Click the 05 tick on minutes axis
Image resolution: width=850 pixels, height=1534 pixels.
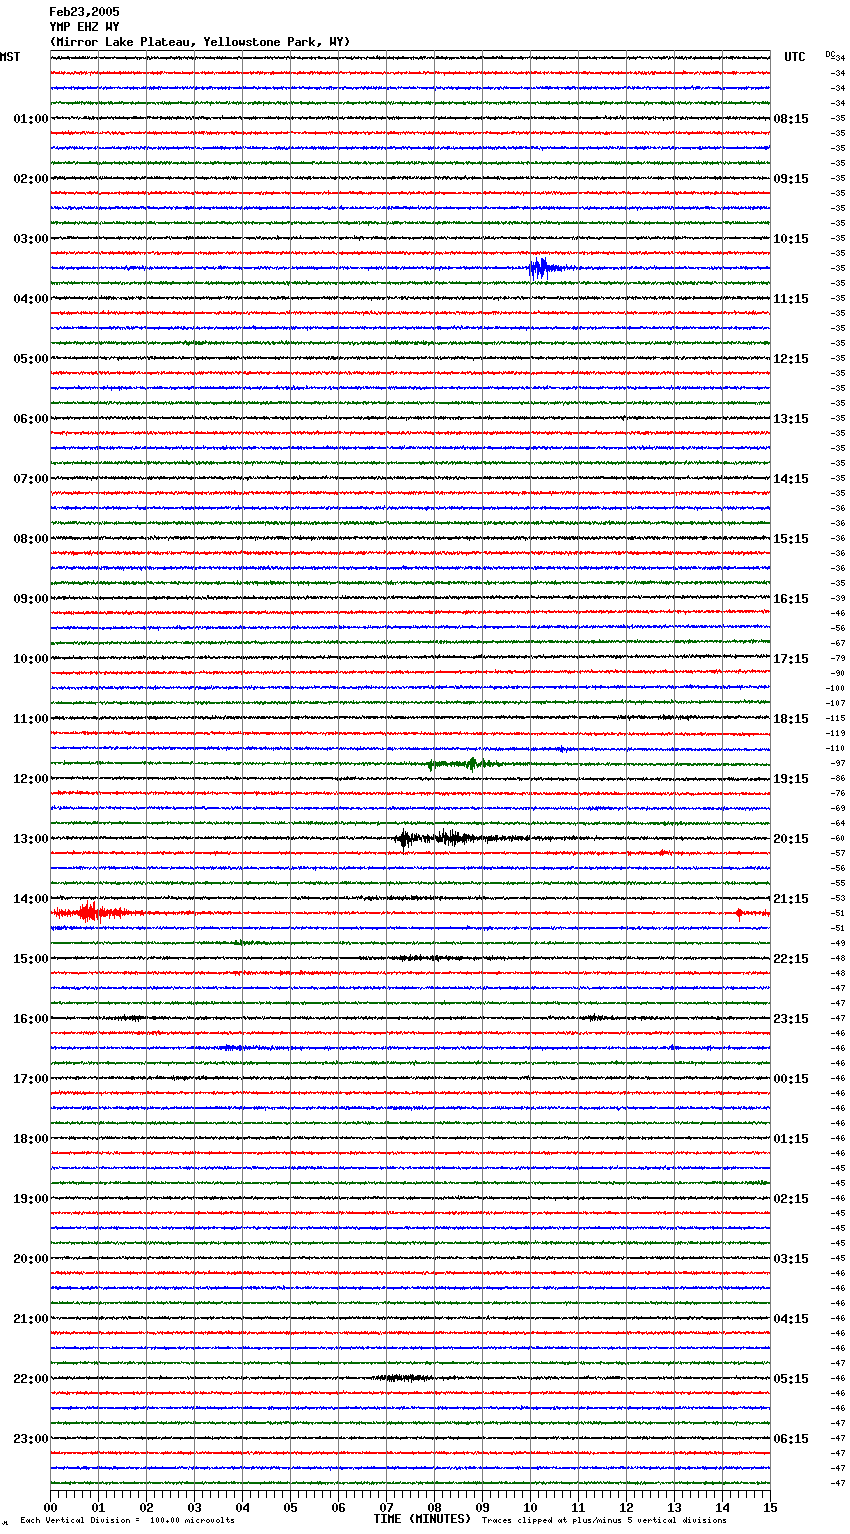(x=291, y=1507)
